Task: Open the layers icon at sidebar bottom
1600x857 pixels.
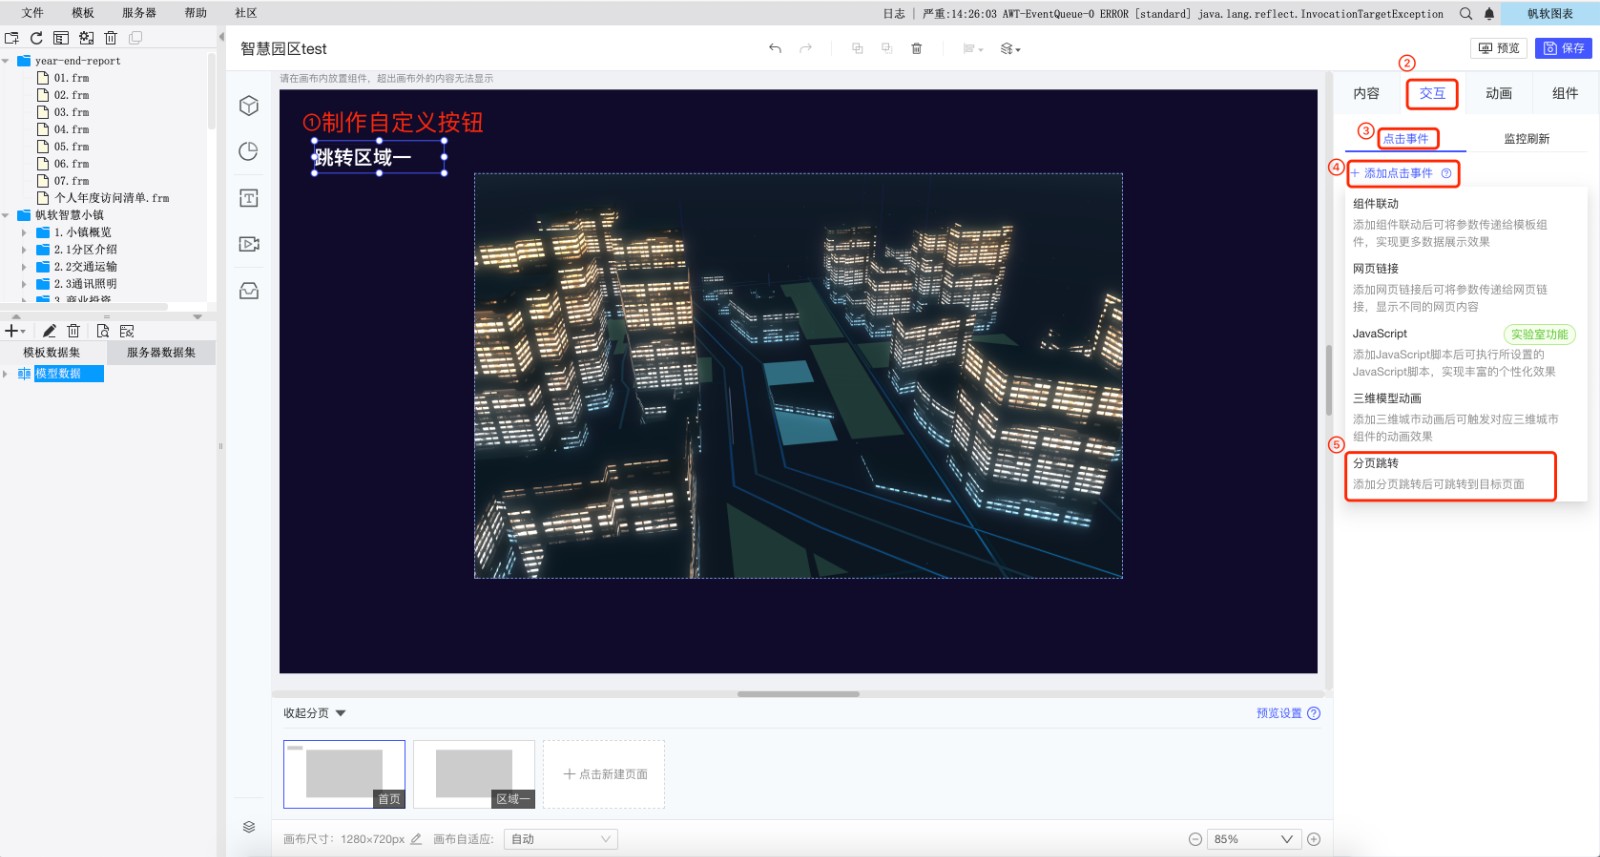Action: coord(249,827)
